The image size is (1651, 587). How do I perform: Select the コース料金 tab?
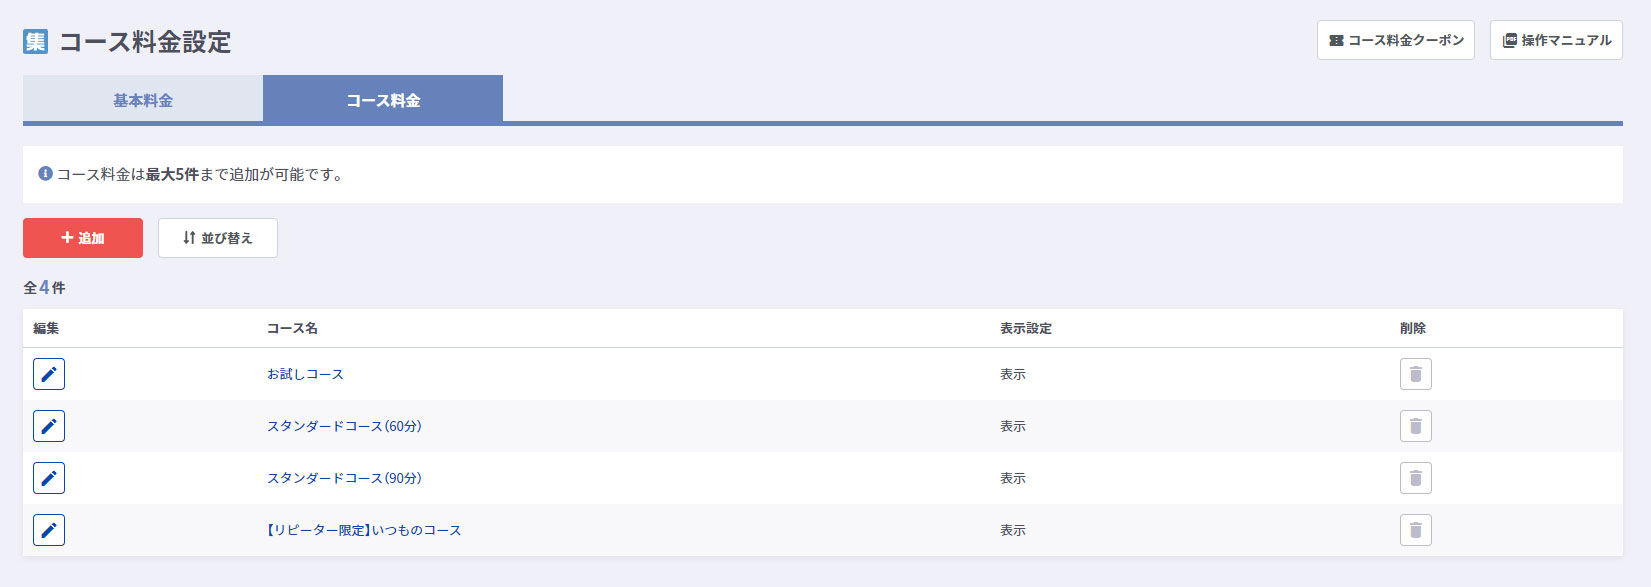click(x=383, y=100)
